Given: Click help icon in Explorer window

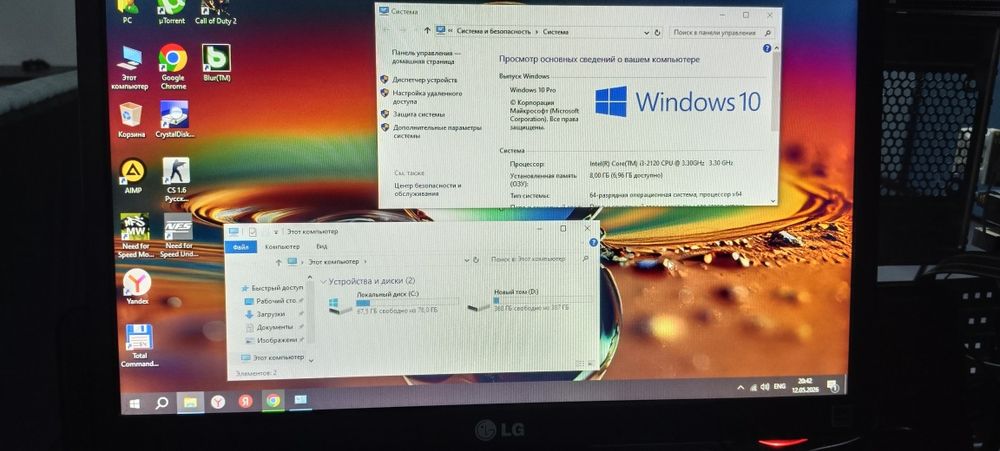Looking at the screenshot, I should tap(593, 242).
